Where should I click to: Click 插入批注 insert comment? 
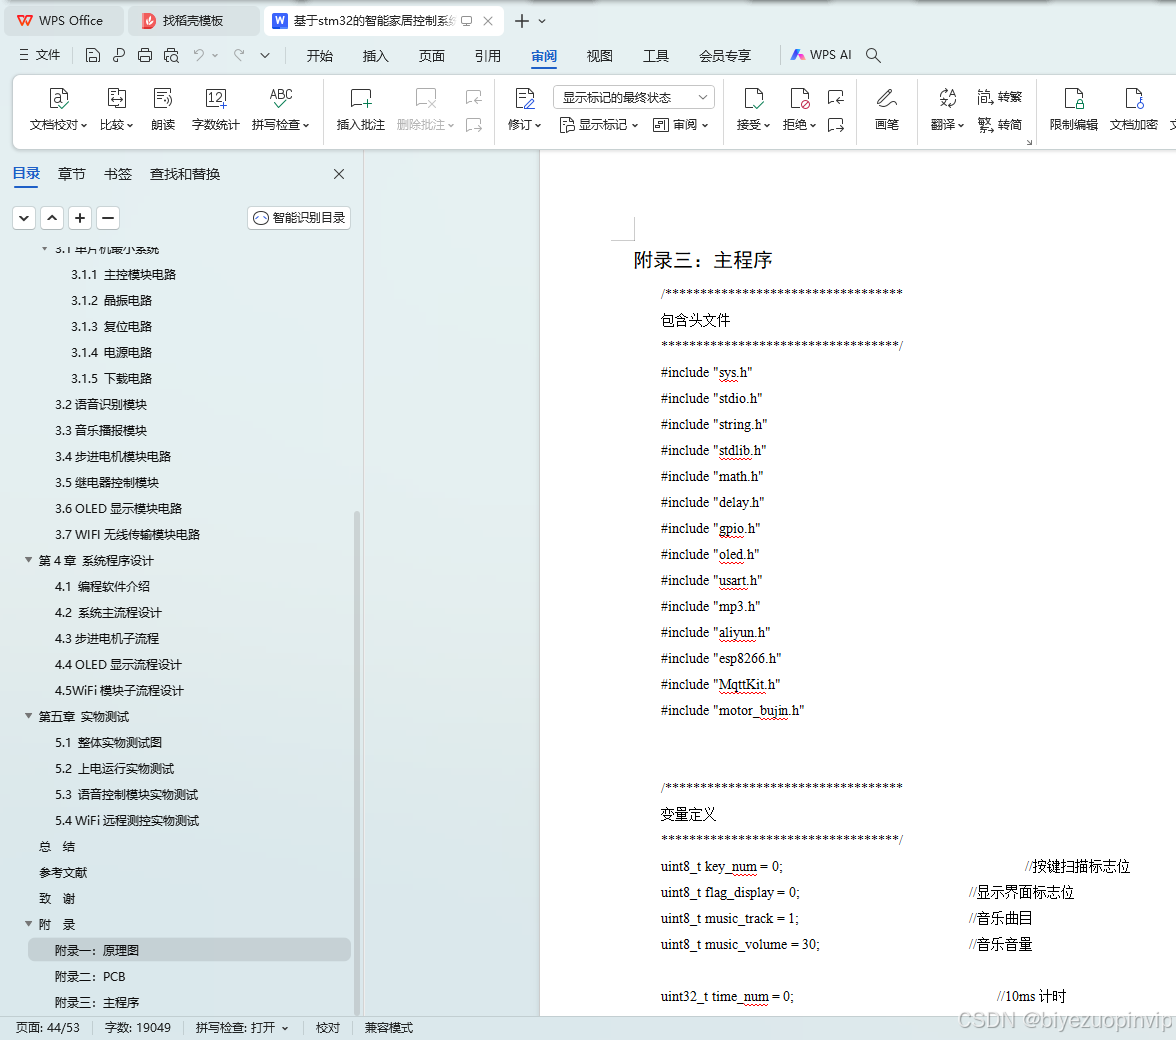click(361, 109)
